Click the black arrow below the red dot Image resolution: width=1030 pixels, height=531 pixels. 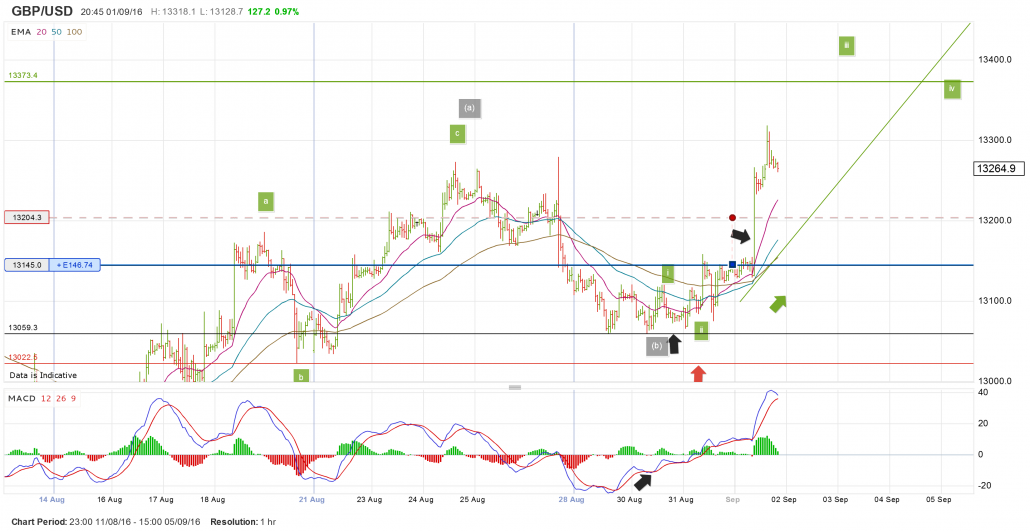(739, 236)
